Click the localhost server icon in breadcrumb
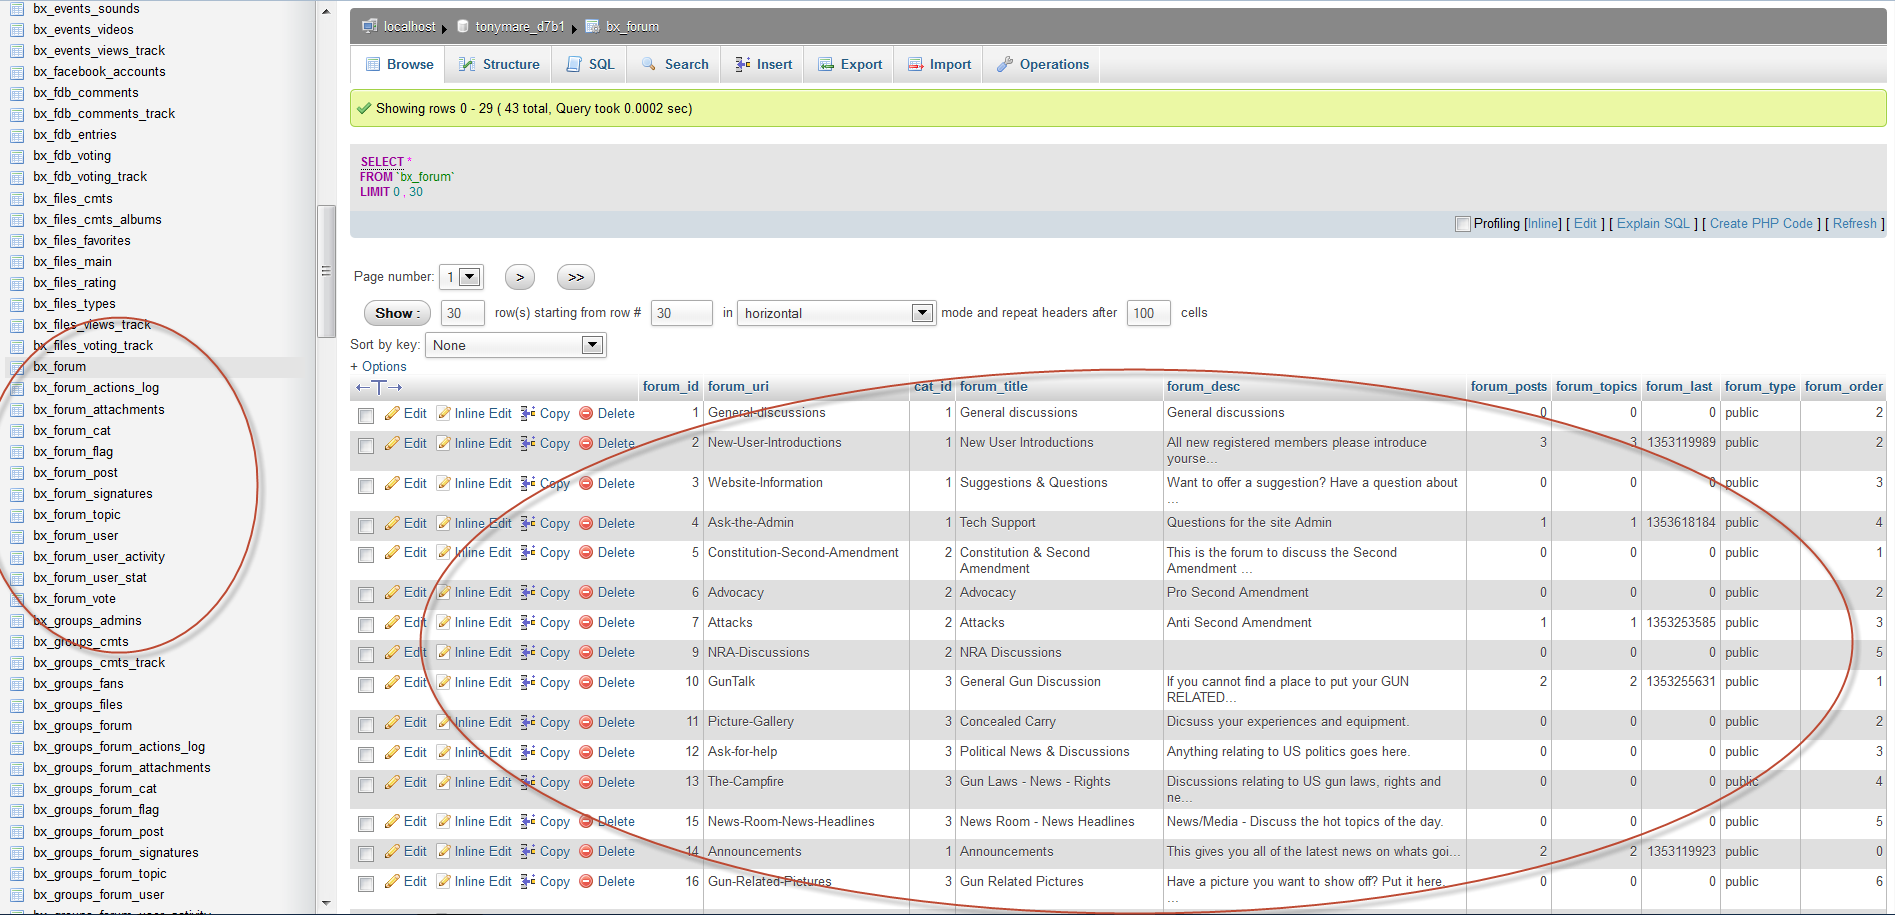 [369, 26]
